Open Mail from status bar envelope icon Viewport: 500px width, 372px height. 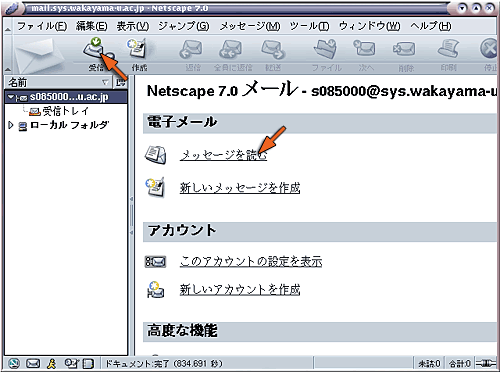pos(33,363)
